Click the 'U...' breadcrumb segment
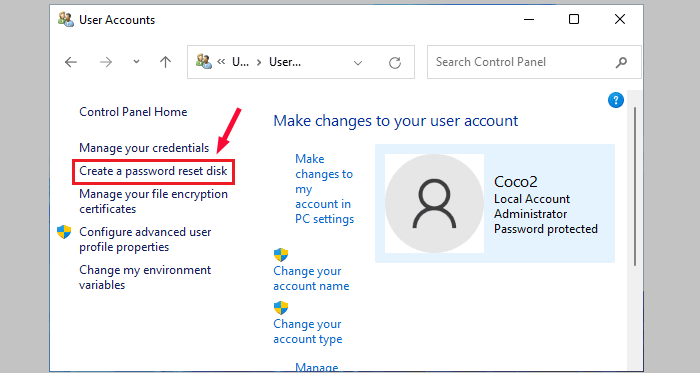Image resolution: width=700 pixels, height=373 pixels. click(x=240, y=62)
